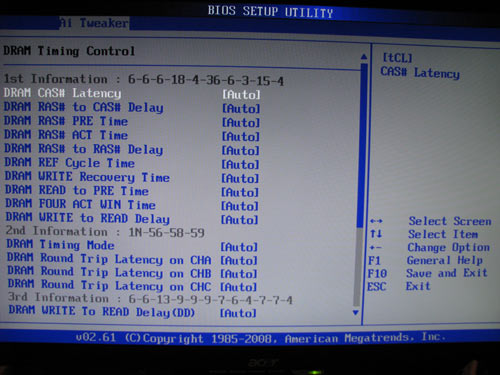The width and height of the screenshot is (500, 375).
Task: Change DRAM FOUR ACT WIN Time value
Action: tap(240, 206)
